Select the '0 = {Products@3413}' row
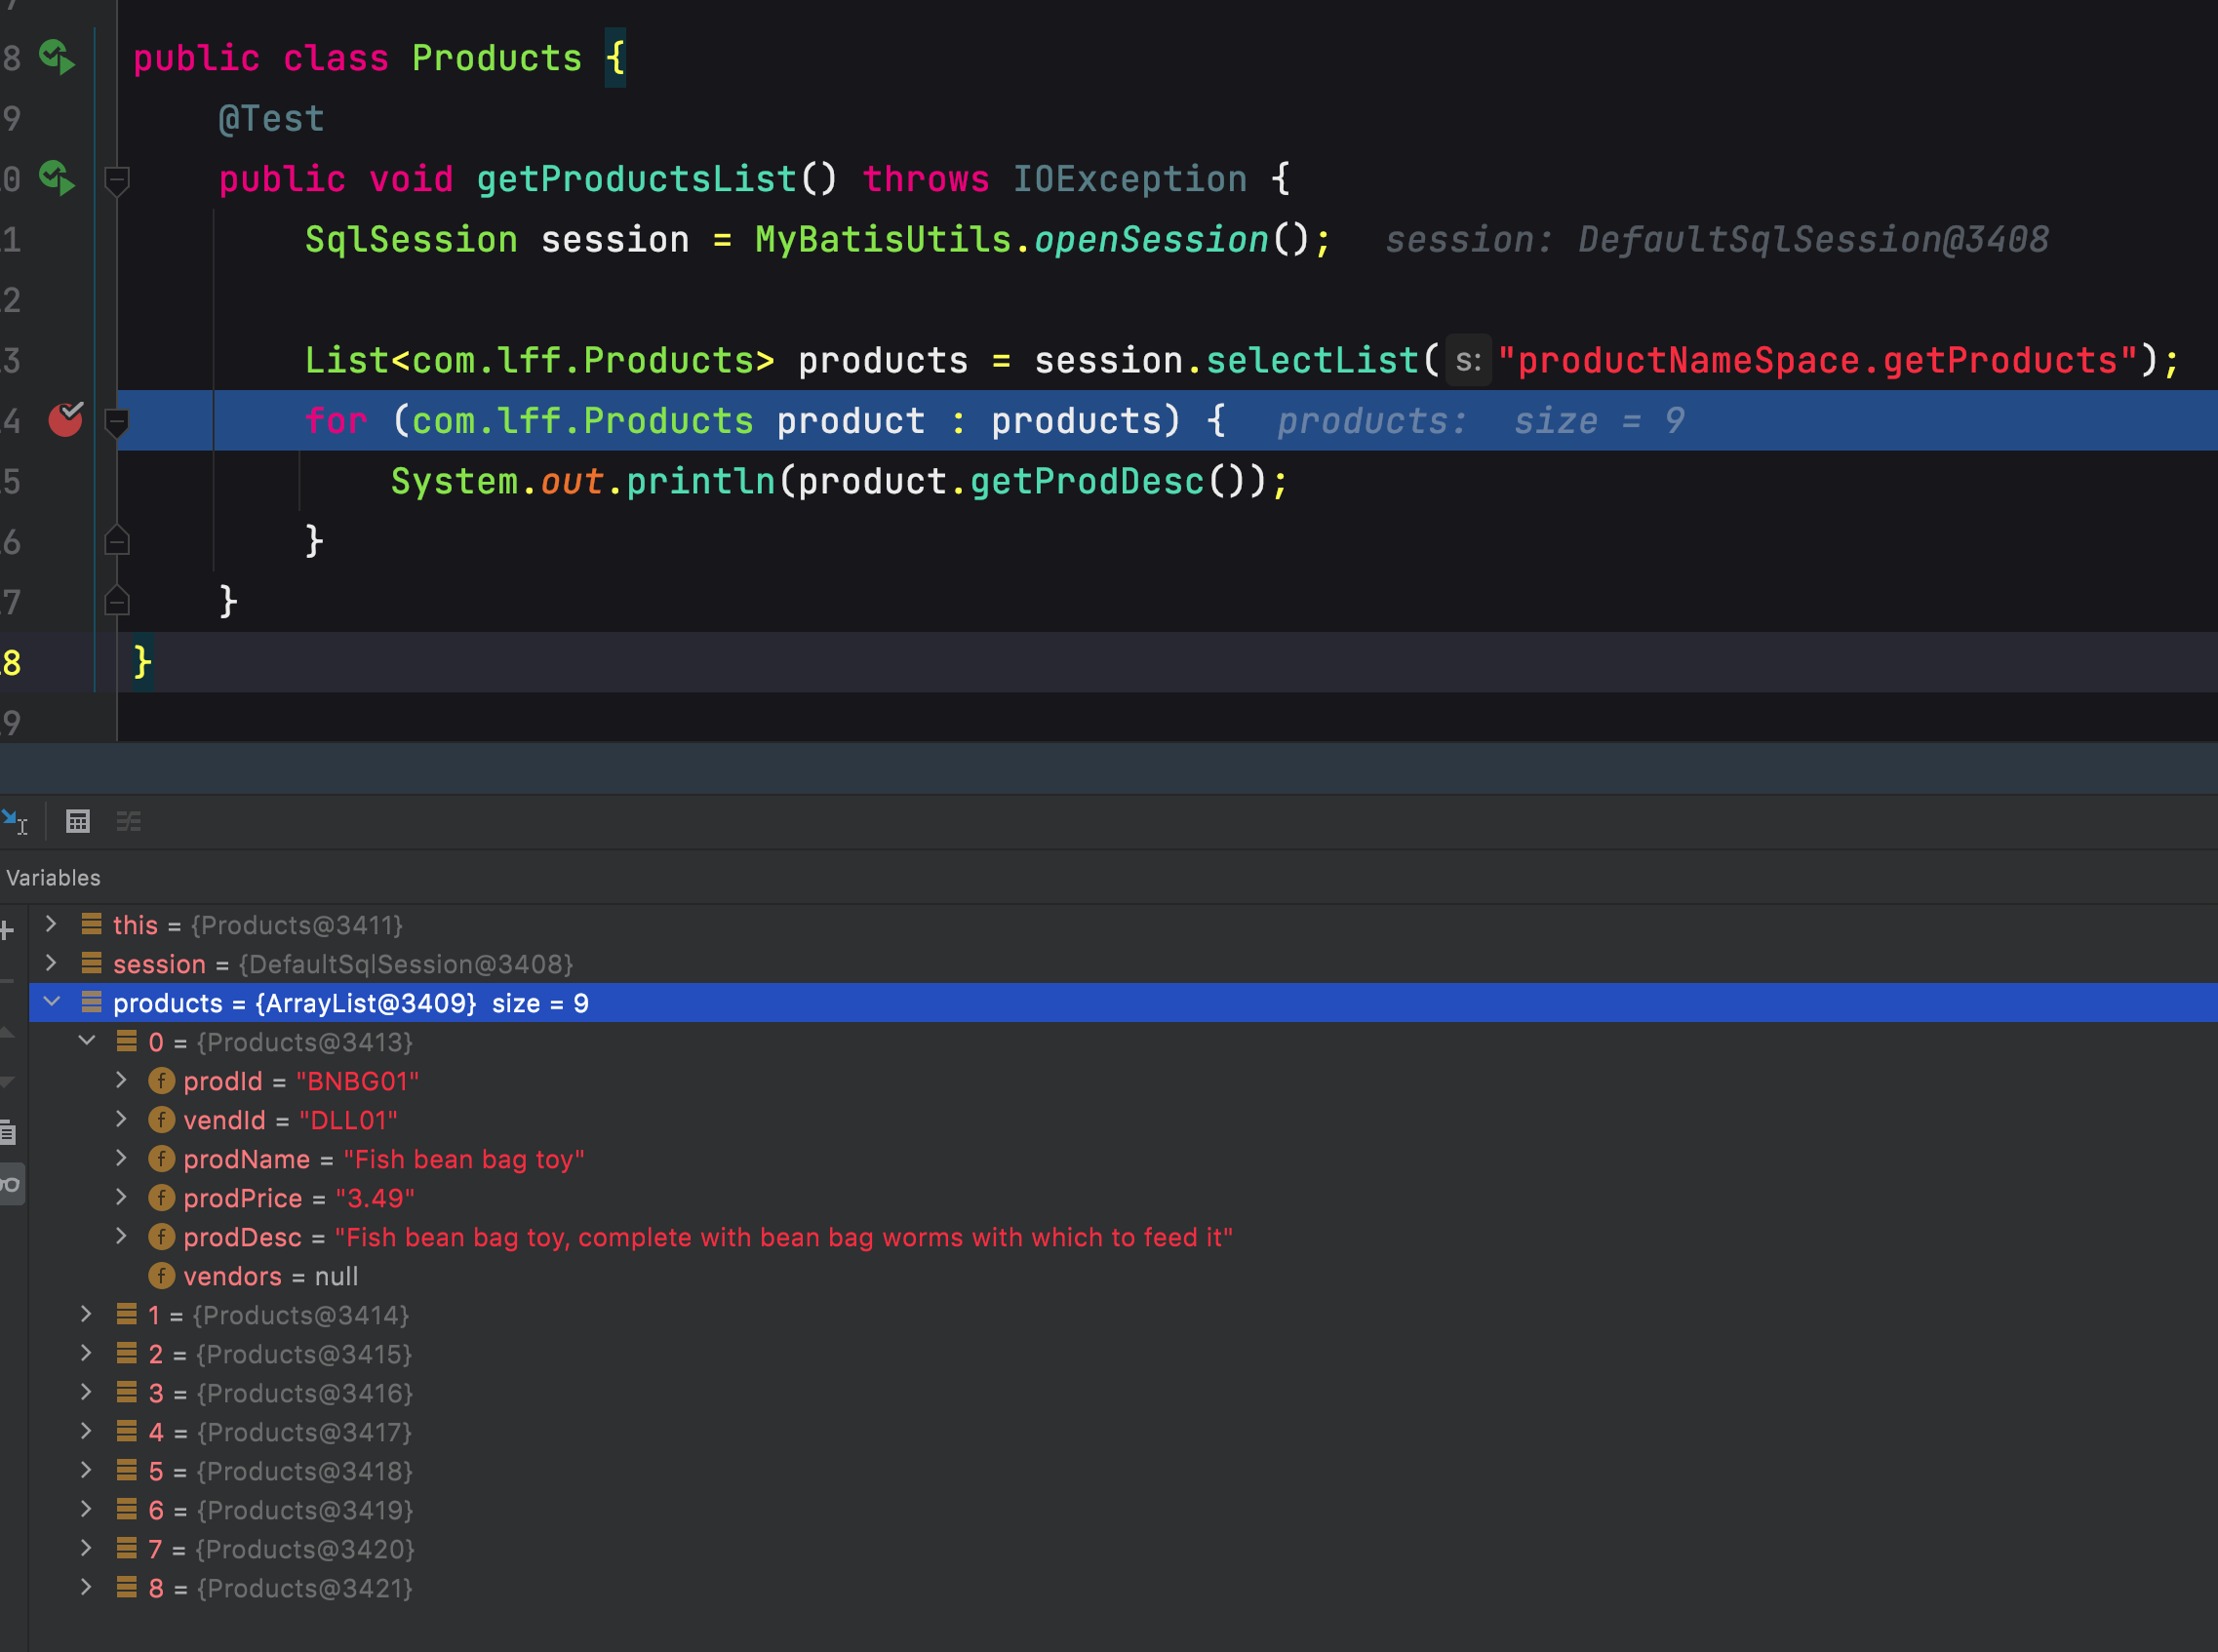2218x1652 pixels. 1123,1042
